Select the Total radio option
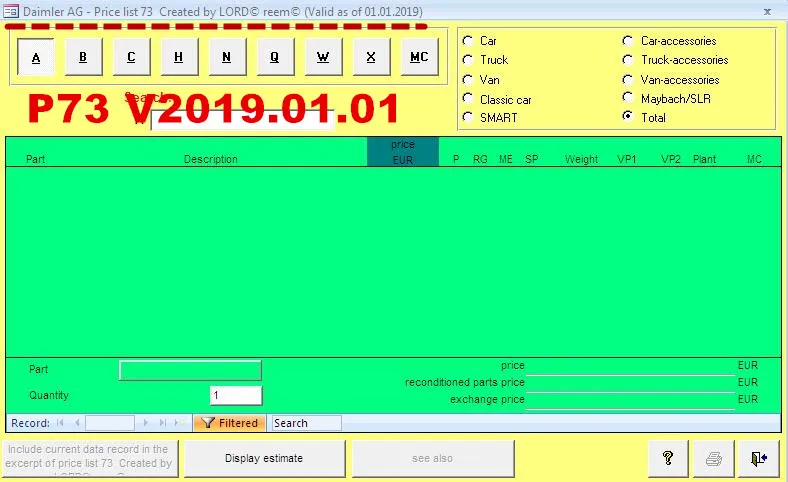 pyautogui.click(x=628, y=117)
